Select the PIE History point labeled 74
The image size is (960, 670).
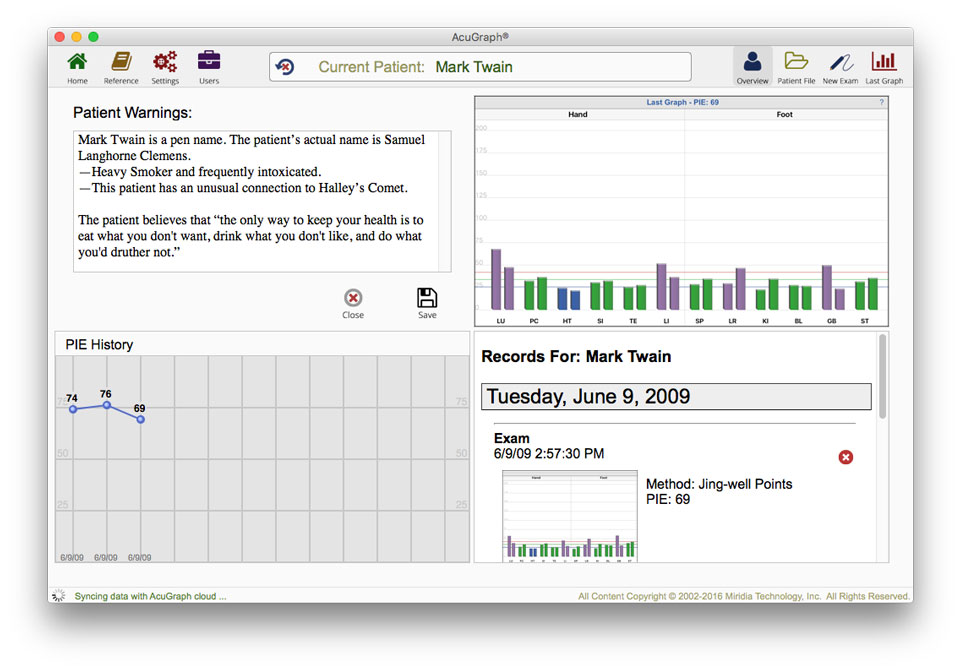click(x=73, y=409)
